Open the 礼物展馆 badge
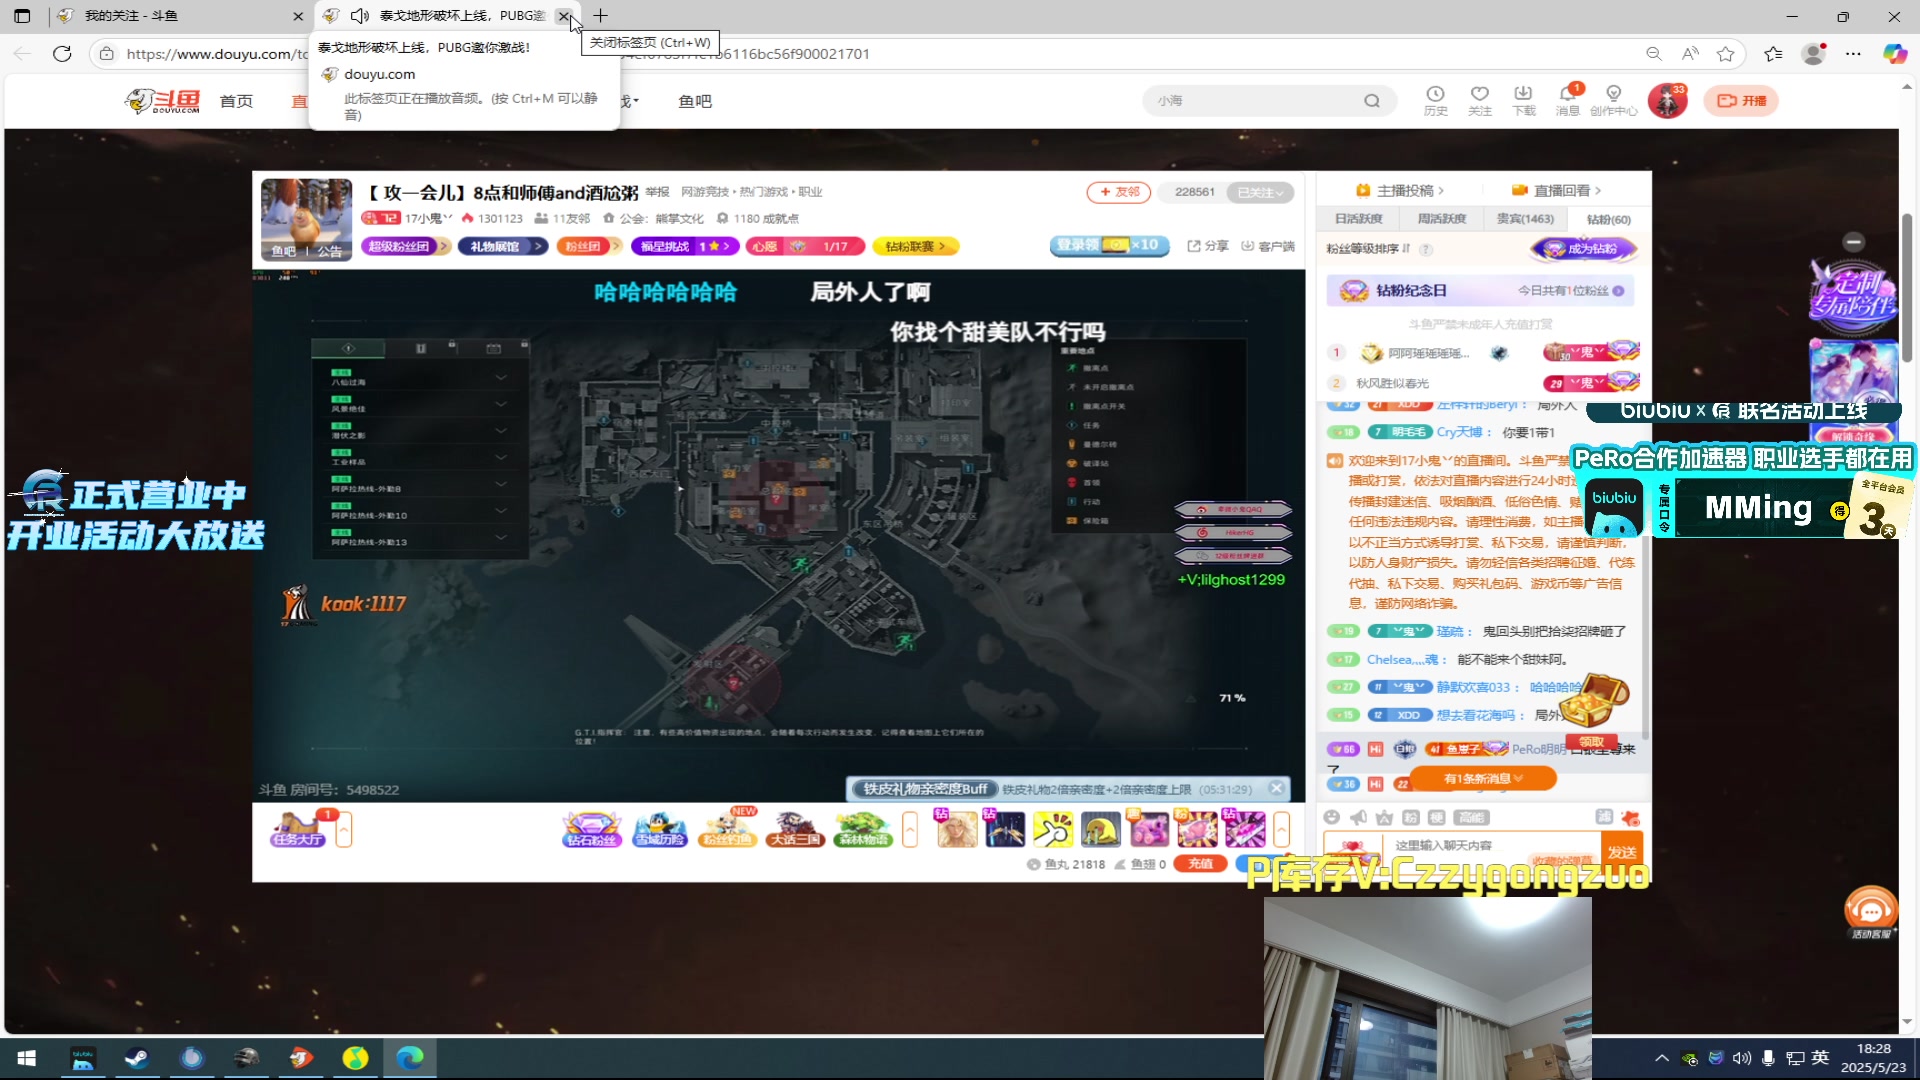1920x1080 pixels. pyautogui.click(x=503, y=246)
